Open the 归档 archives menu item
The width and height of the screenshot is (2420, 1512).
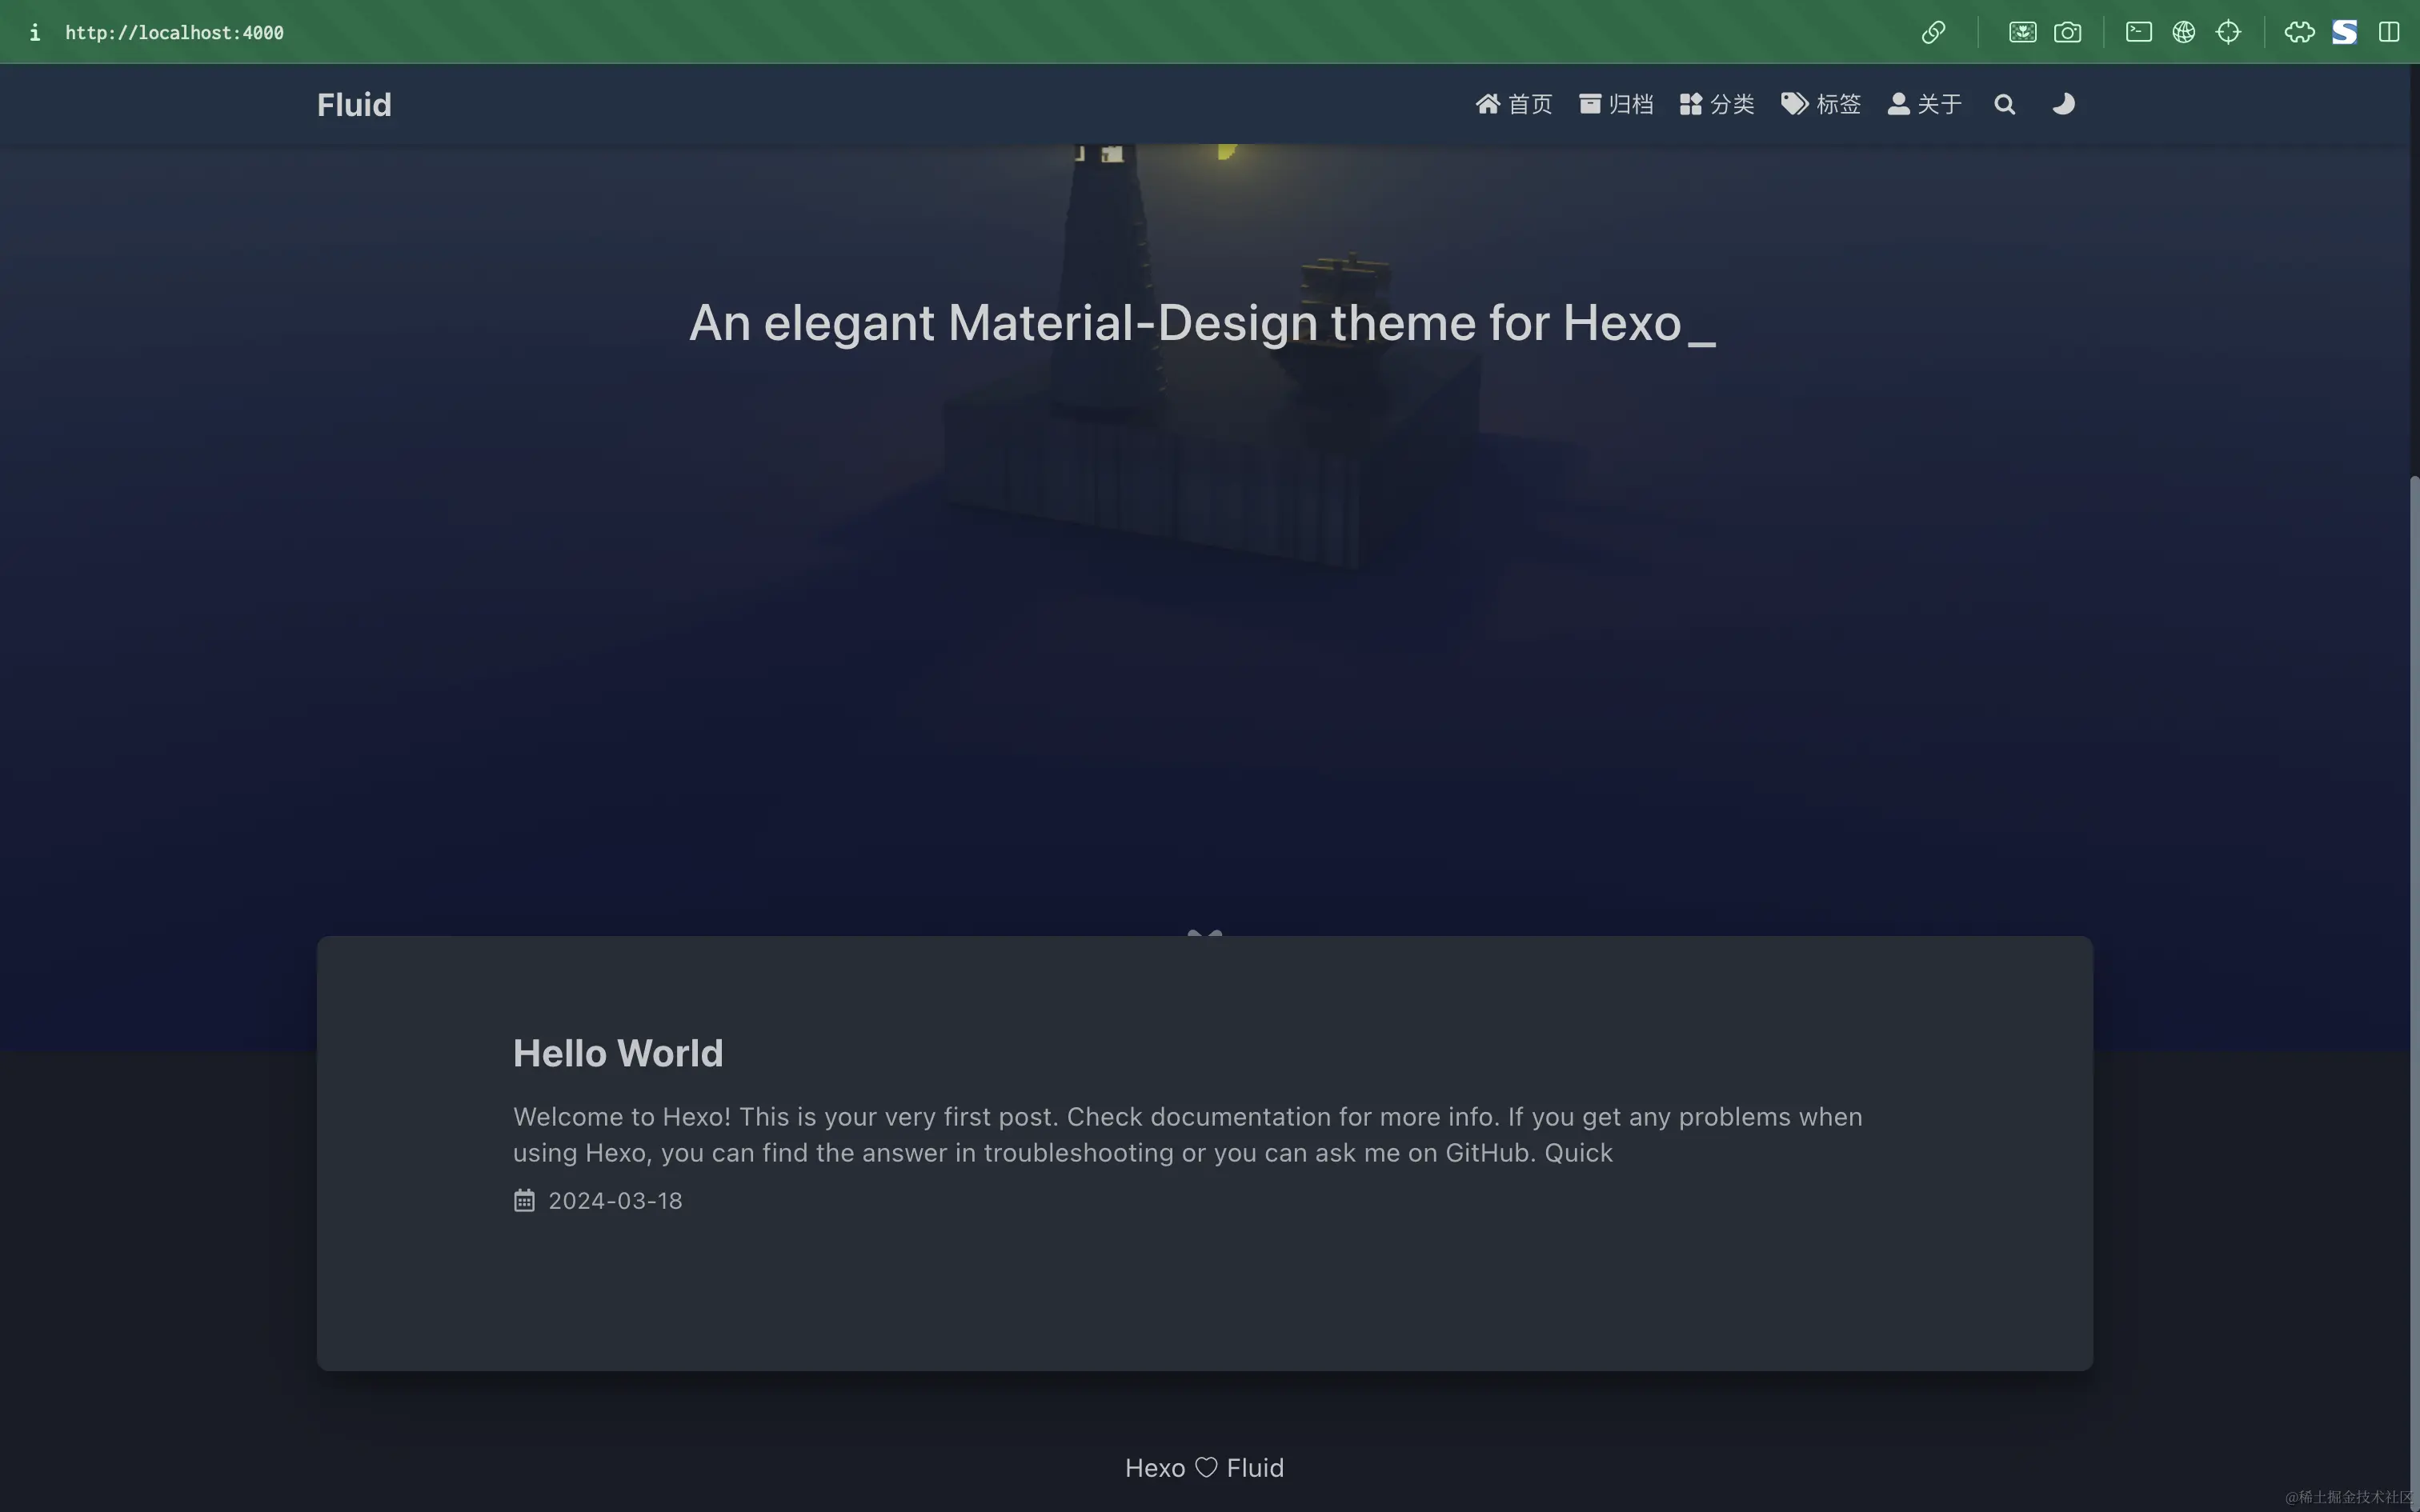1616,104
